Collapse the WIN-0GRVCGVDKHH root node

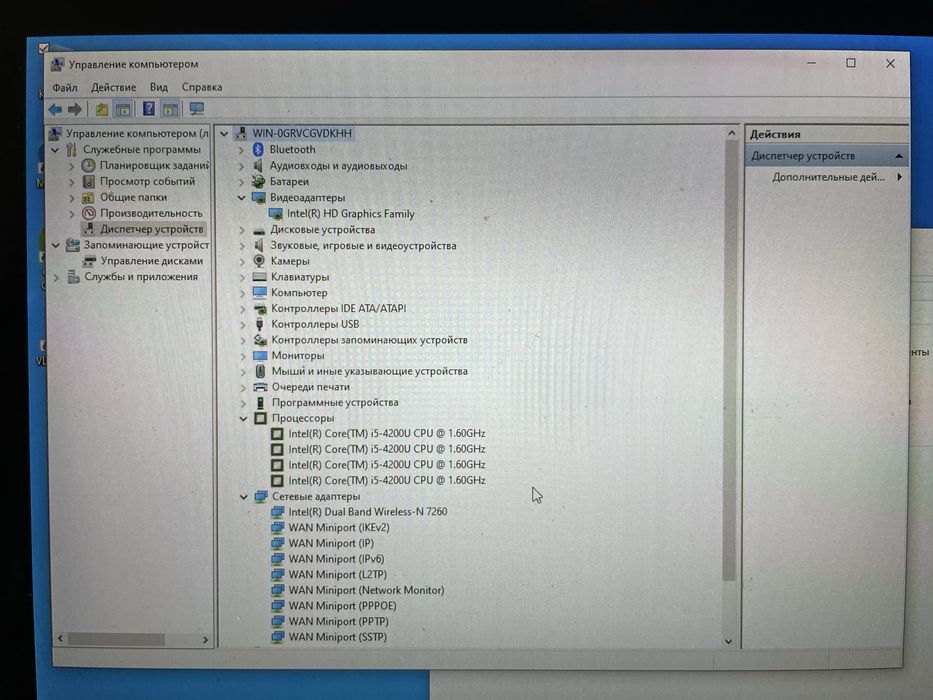click(x=224, y=134)
